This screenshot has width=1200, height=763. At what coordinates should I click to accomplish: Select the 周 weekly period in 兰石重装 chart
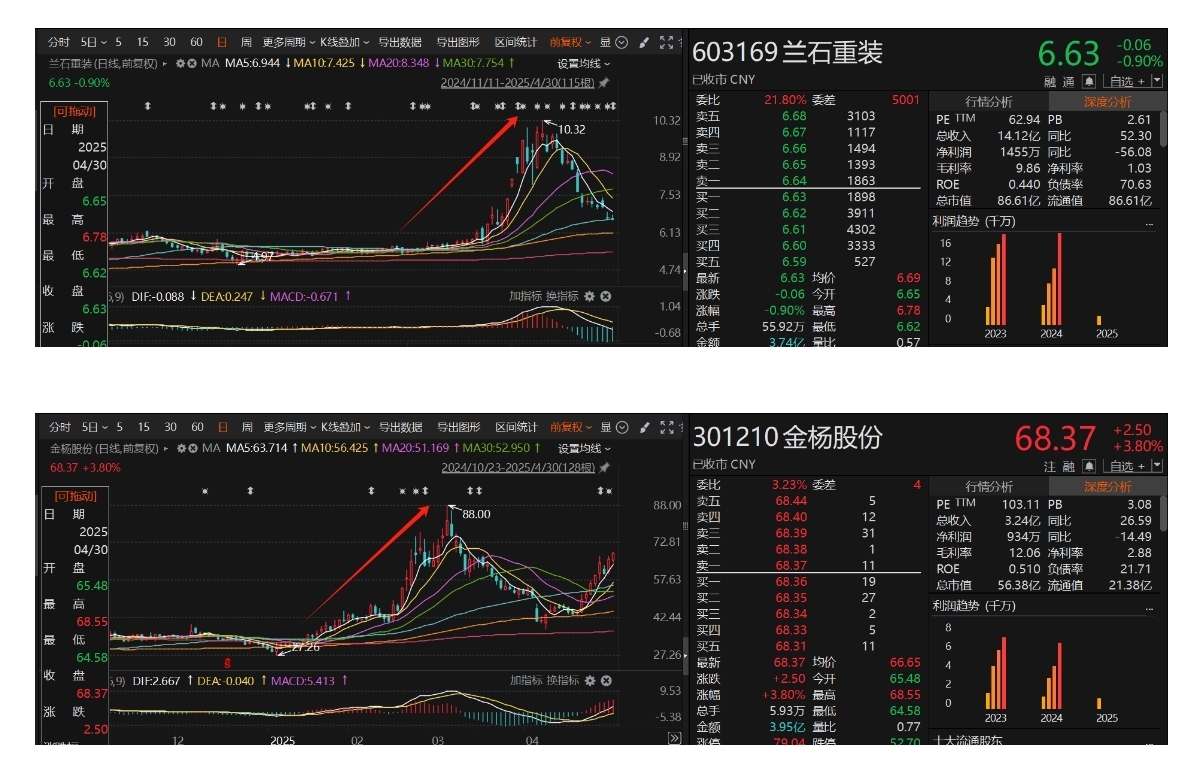246,42
